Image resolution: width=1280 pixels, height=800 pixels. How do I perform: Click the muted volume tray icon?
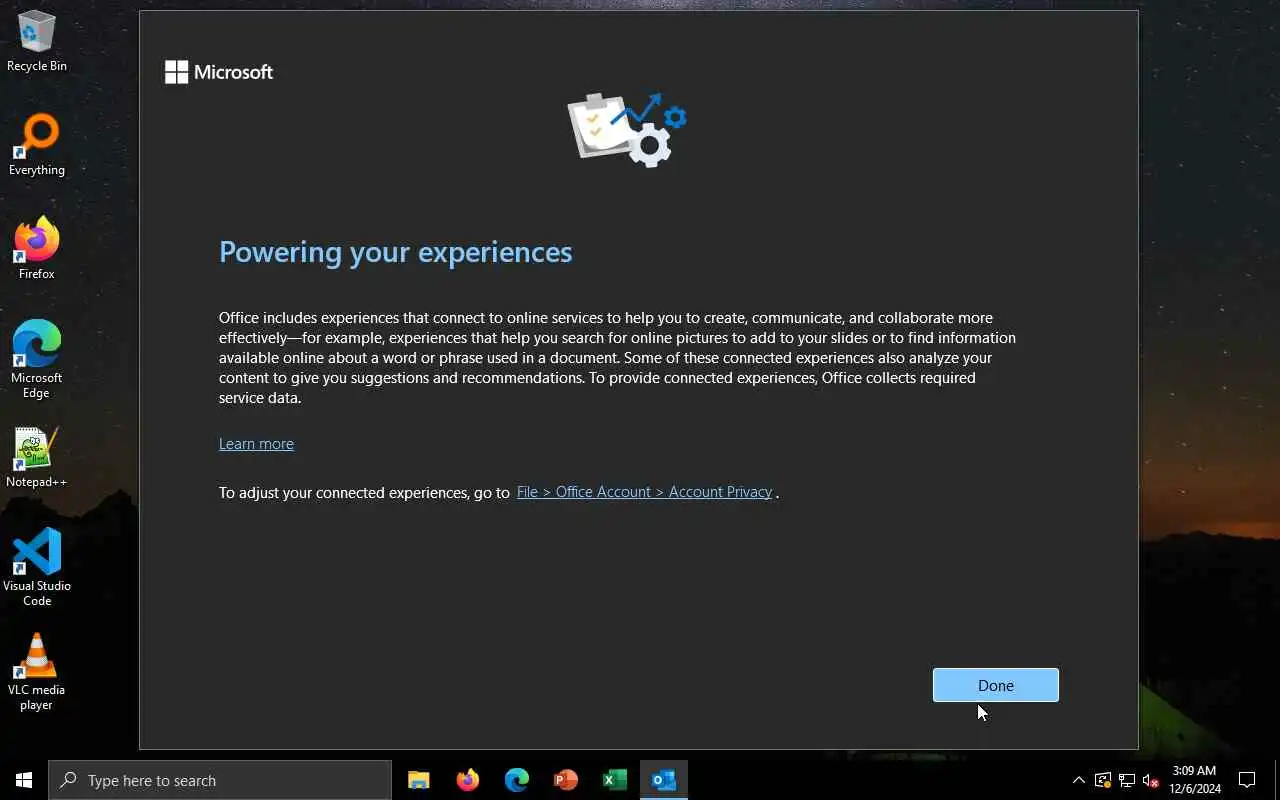[1151, 780]
